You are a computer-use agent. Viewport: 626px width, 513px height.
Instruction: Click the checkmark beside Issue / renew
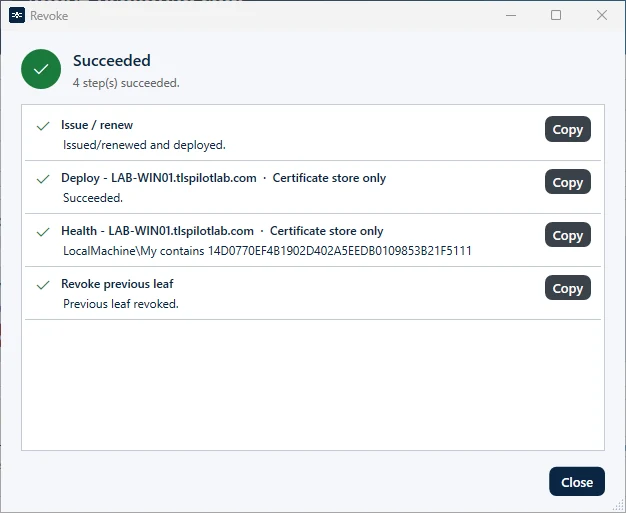coord(43,126)
